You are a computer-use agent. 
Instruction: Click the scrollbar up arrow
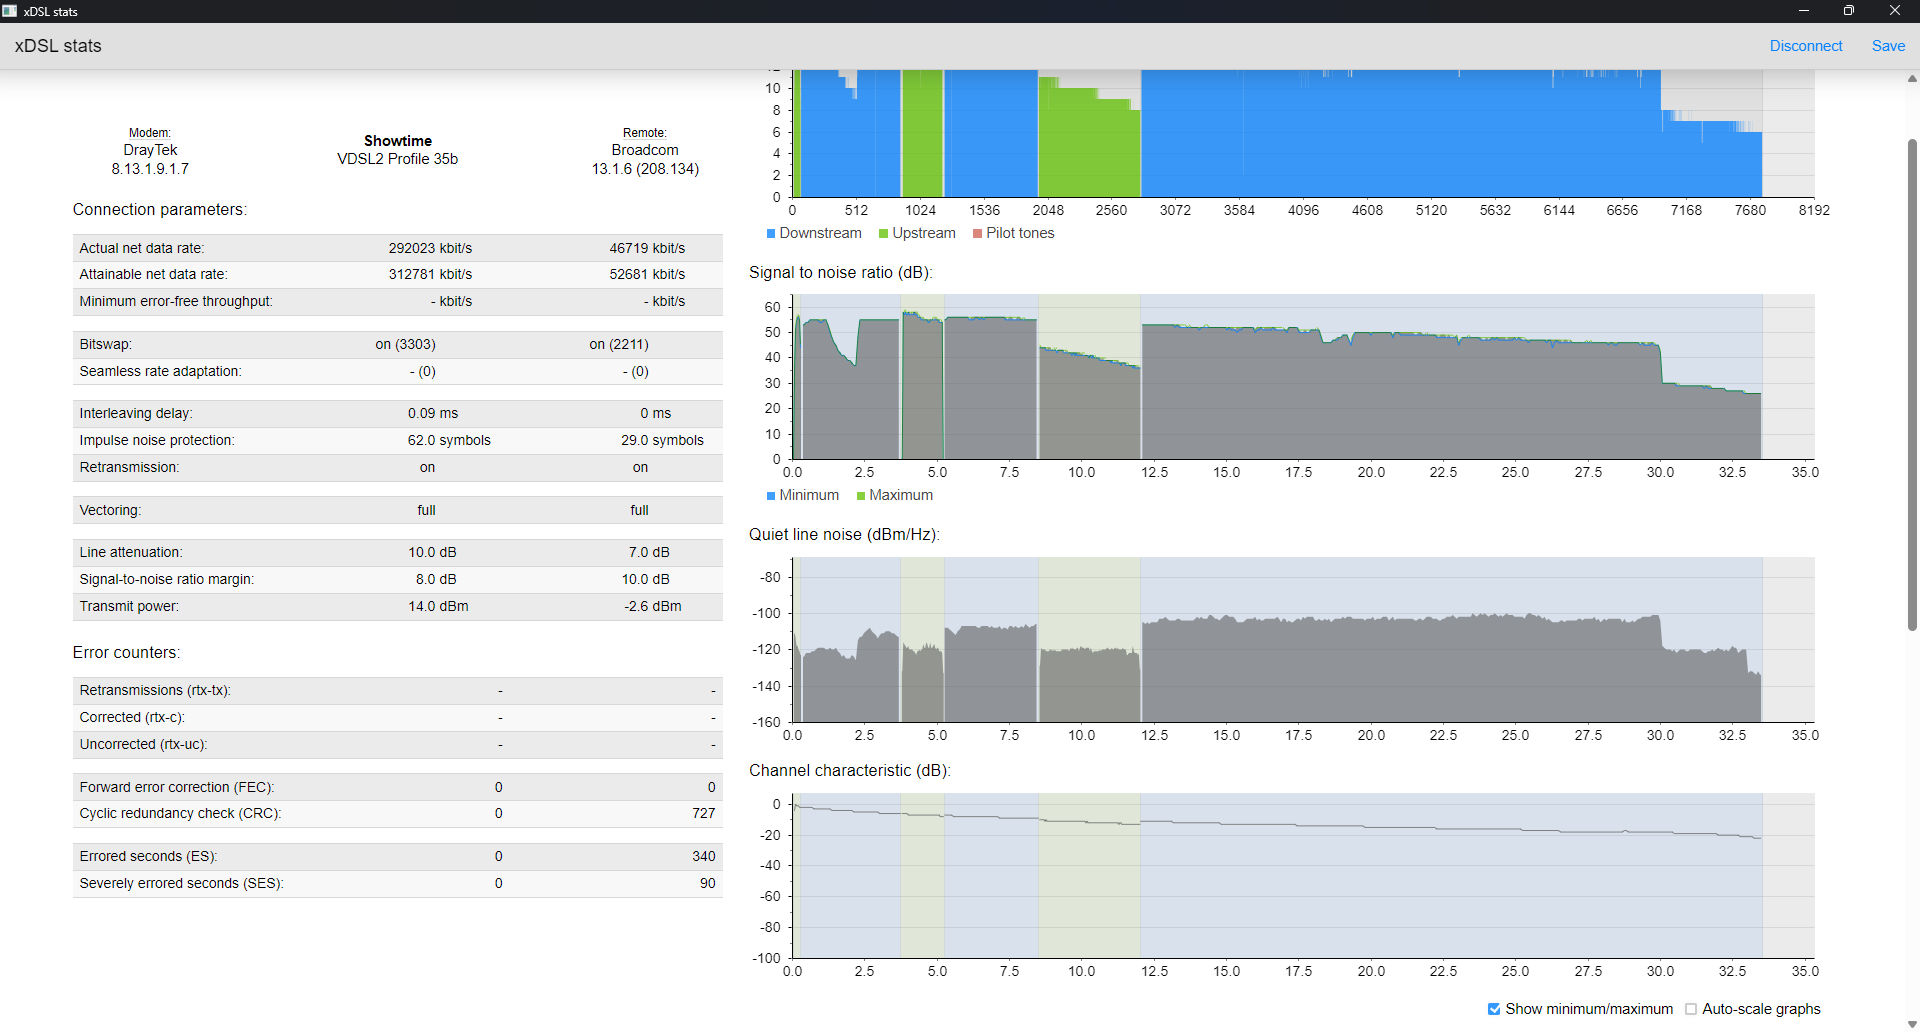[x=1912, y=78]
